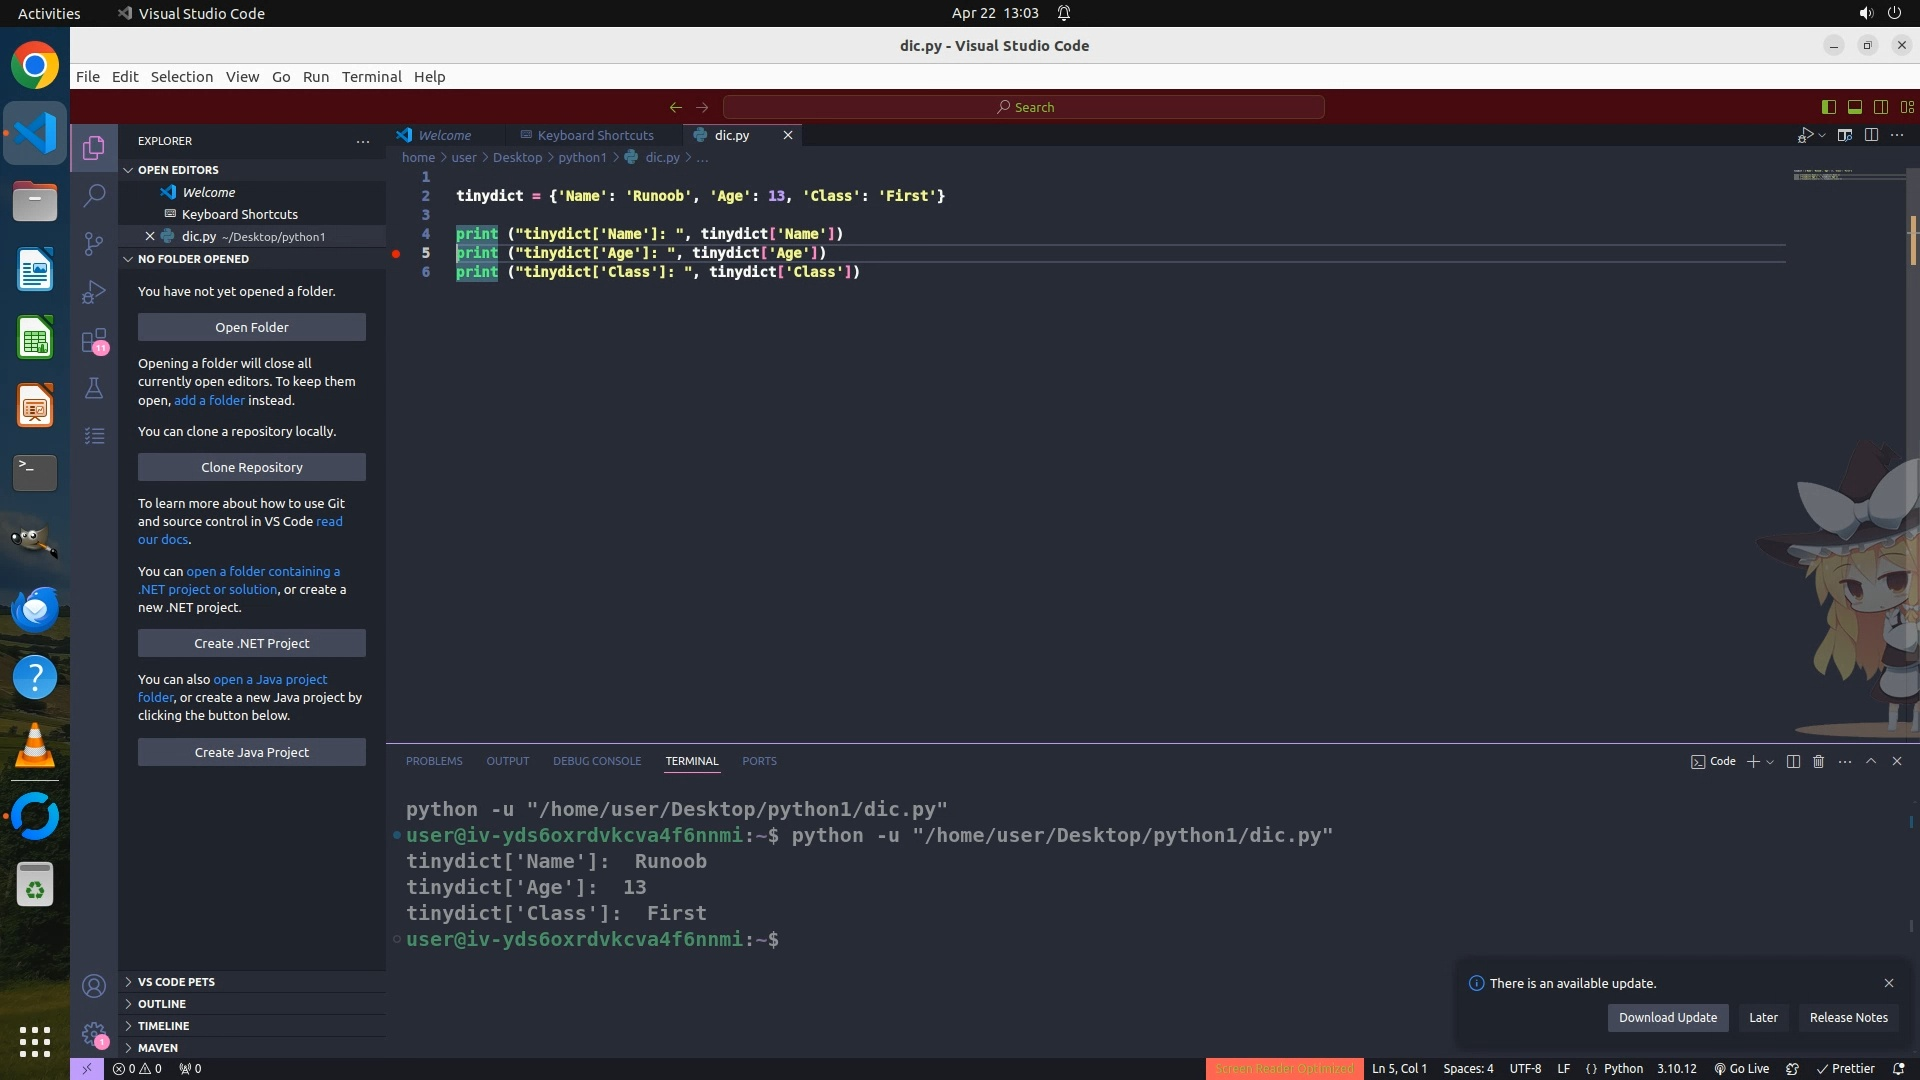Click the Clone Repository button
The image size is (1920, 1080).
[x=251, y=468]
